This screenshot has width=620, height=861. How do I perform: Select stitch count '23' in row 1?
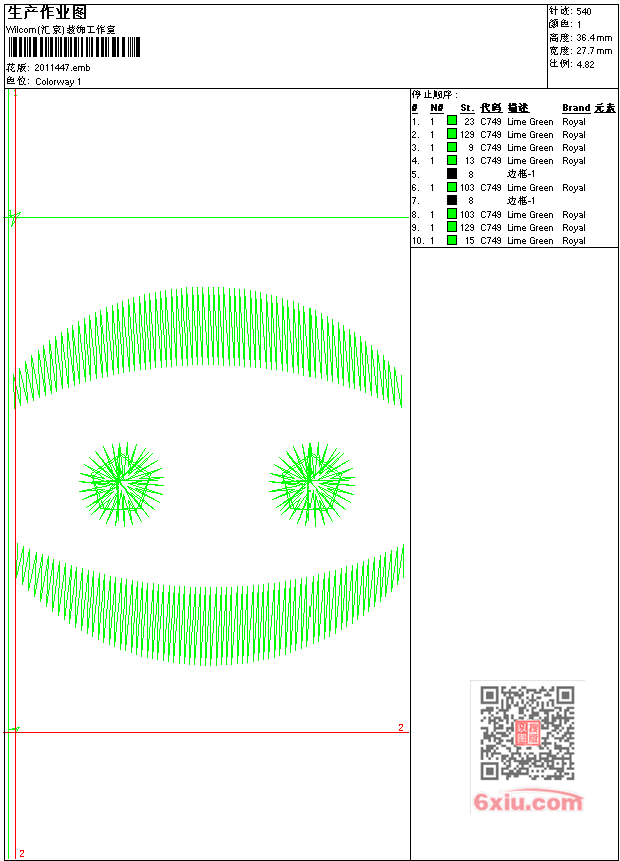tap(469, 121)
